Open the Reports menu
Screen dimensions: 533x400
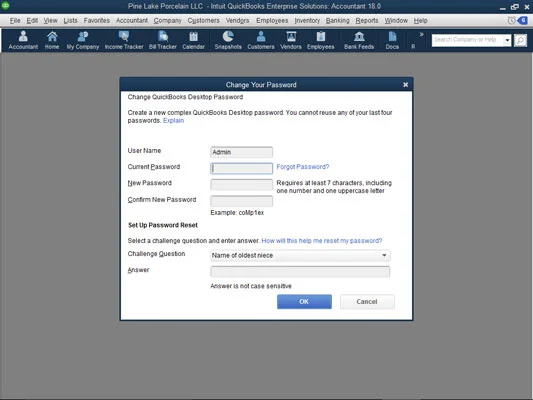point(367,21)
